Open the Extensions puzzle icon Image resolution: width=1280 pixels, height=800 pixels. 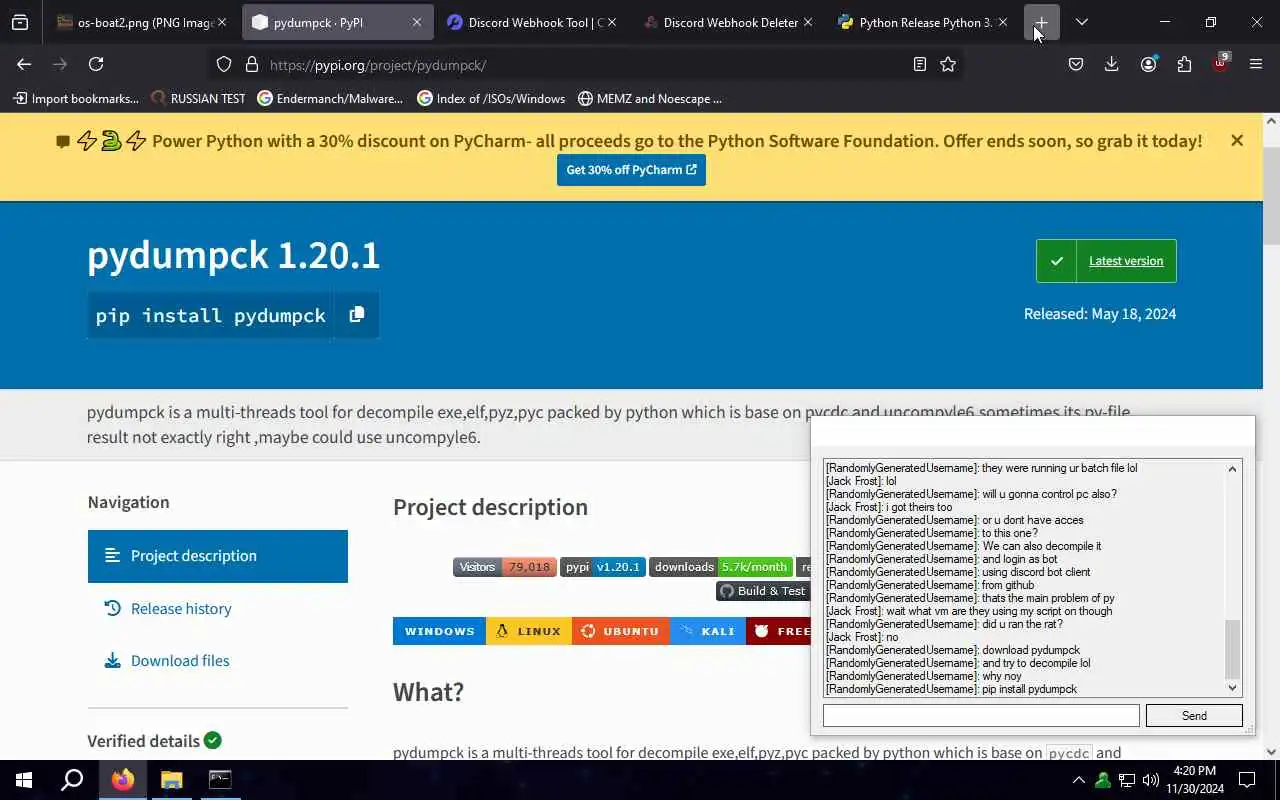pyautogui.click(x=1184, y=64)
